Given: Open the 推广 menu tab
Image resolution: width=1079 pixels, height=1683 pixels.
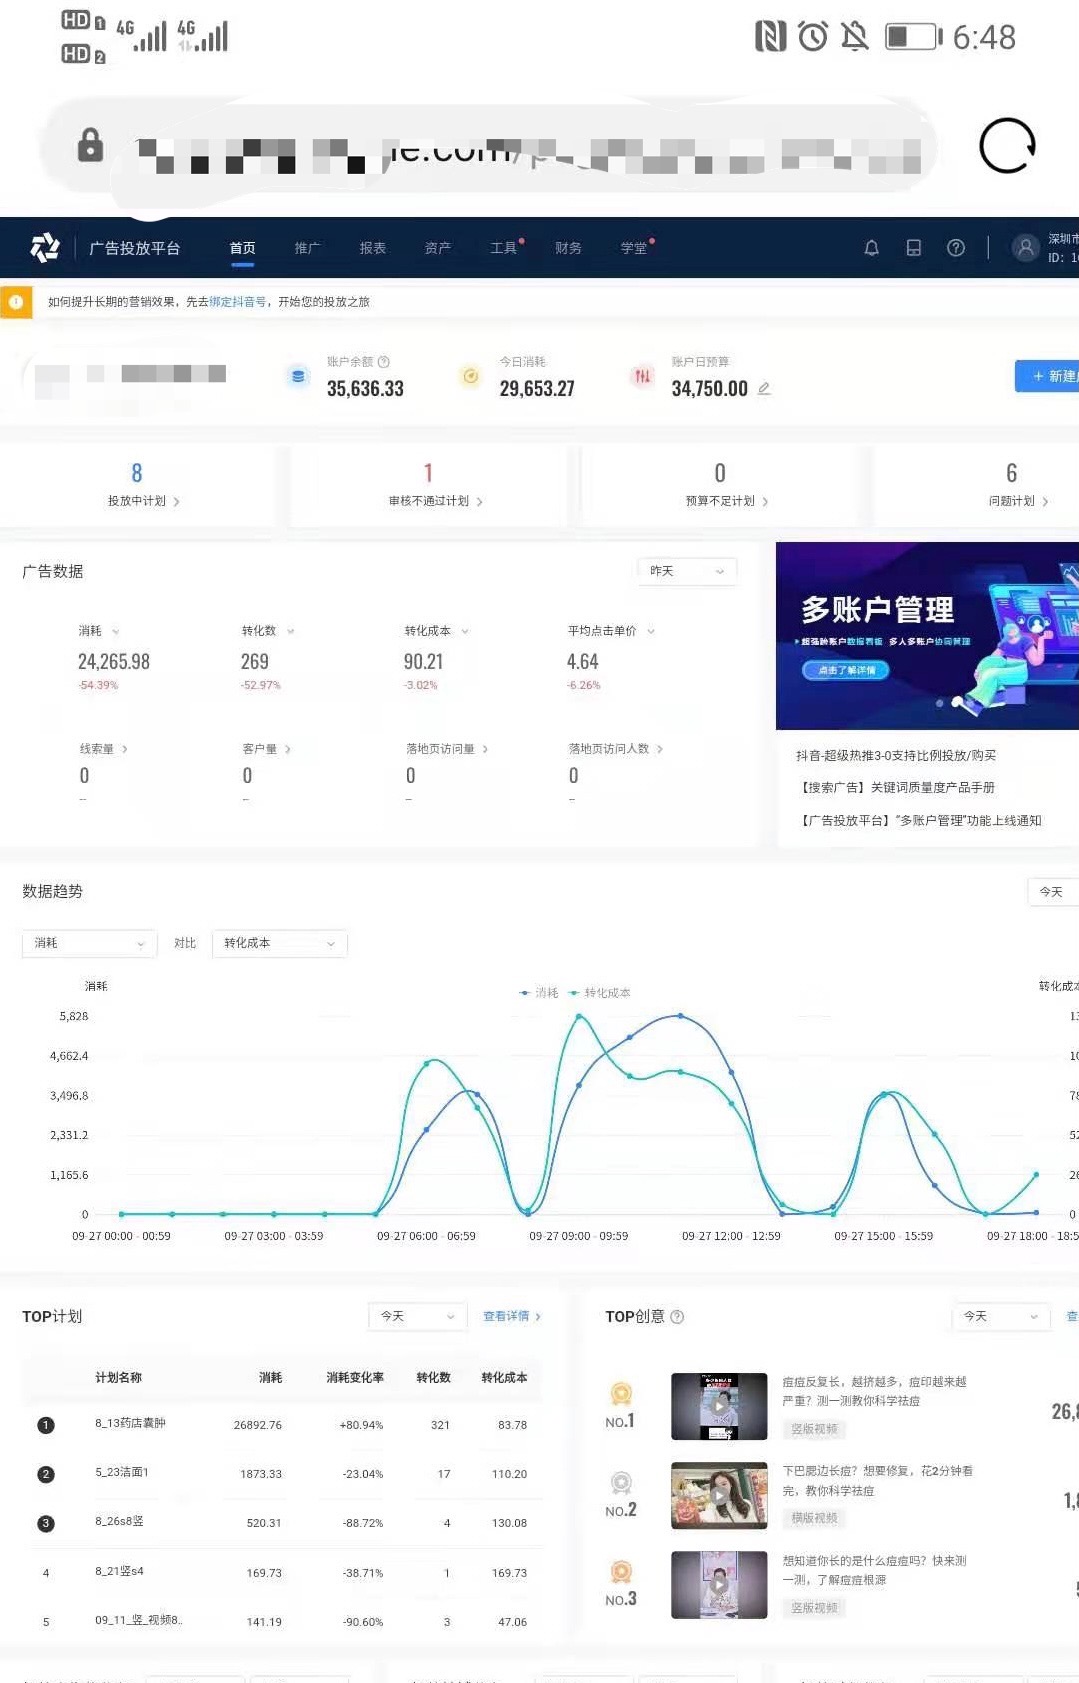Looking at the screenshot, I should coord(307,248).
